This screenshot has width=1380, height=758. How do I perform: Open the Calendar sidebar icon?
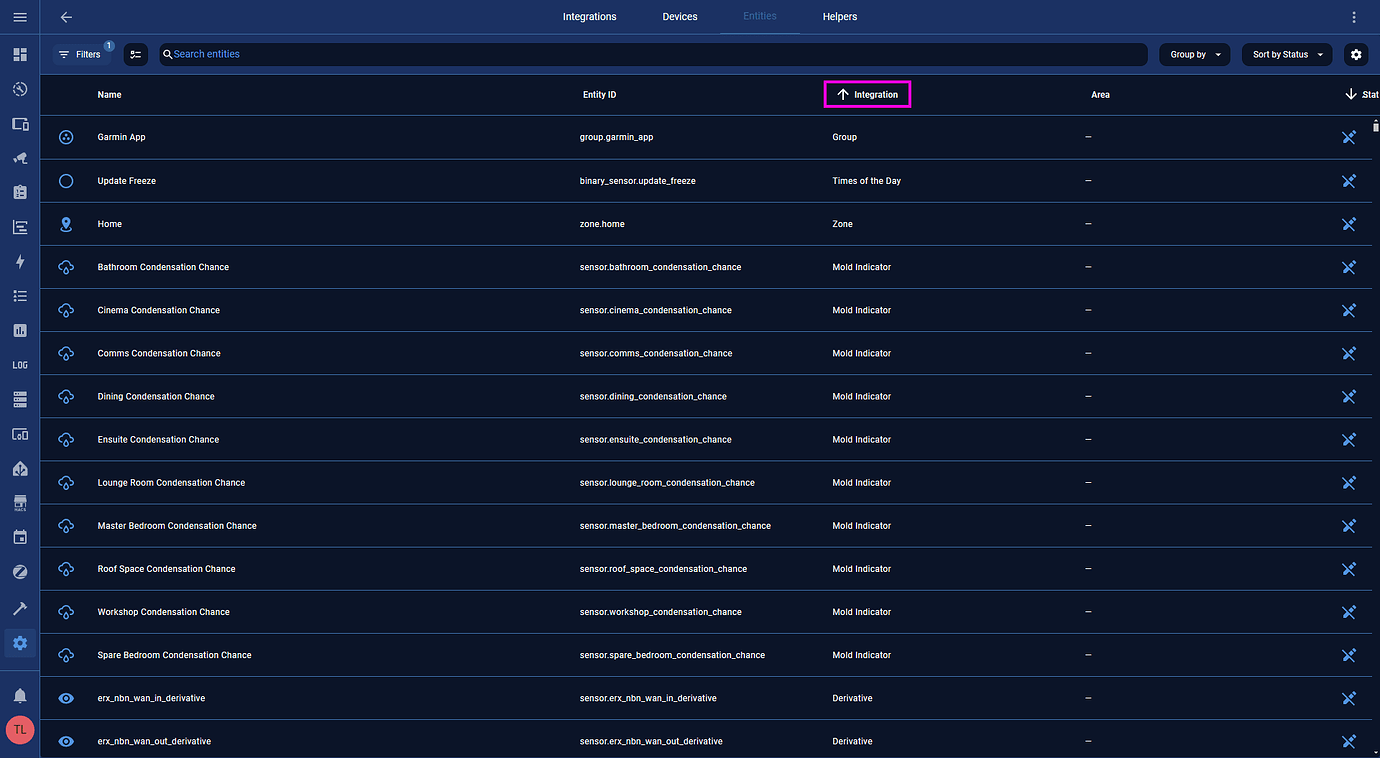pos(20,538)
